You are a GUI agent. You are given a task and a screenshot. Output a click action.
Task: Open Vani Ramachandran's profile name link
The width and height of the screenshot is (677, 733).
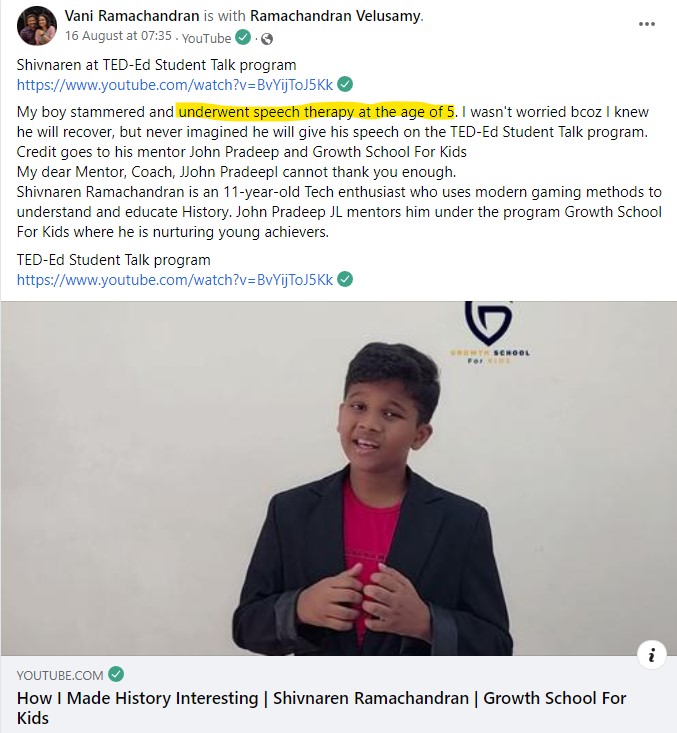132,16
